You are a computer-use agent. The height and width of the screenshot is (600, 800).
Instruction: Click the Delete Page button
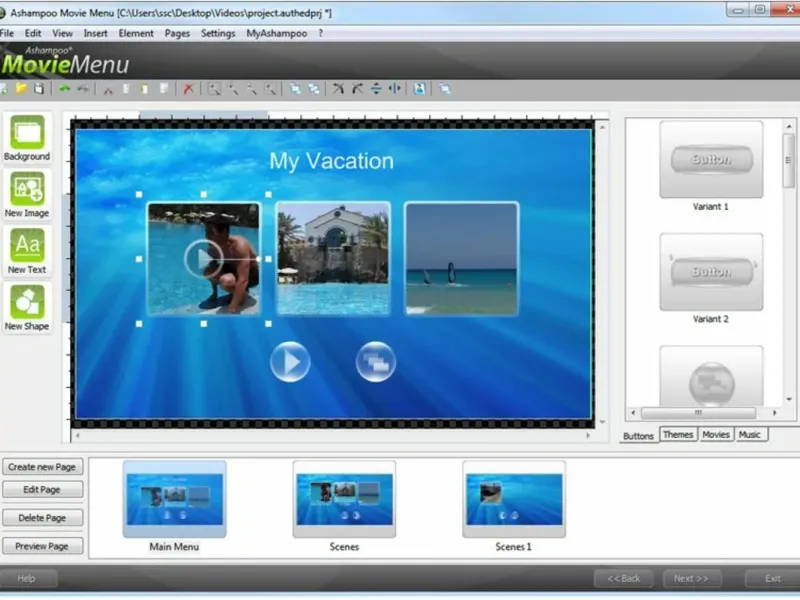point(42,518)
